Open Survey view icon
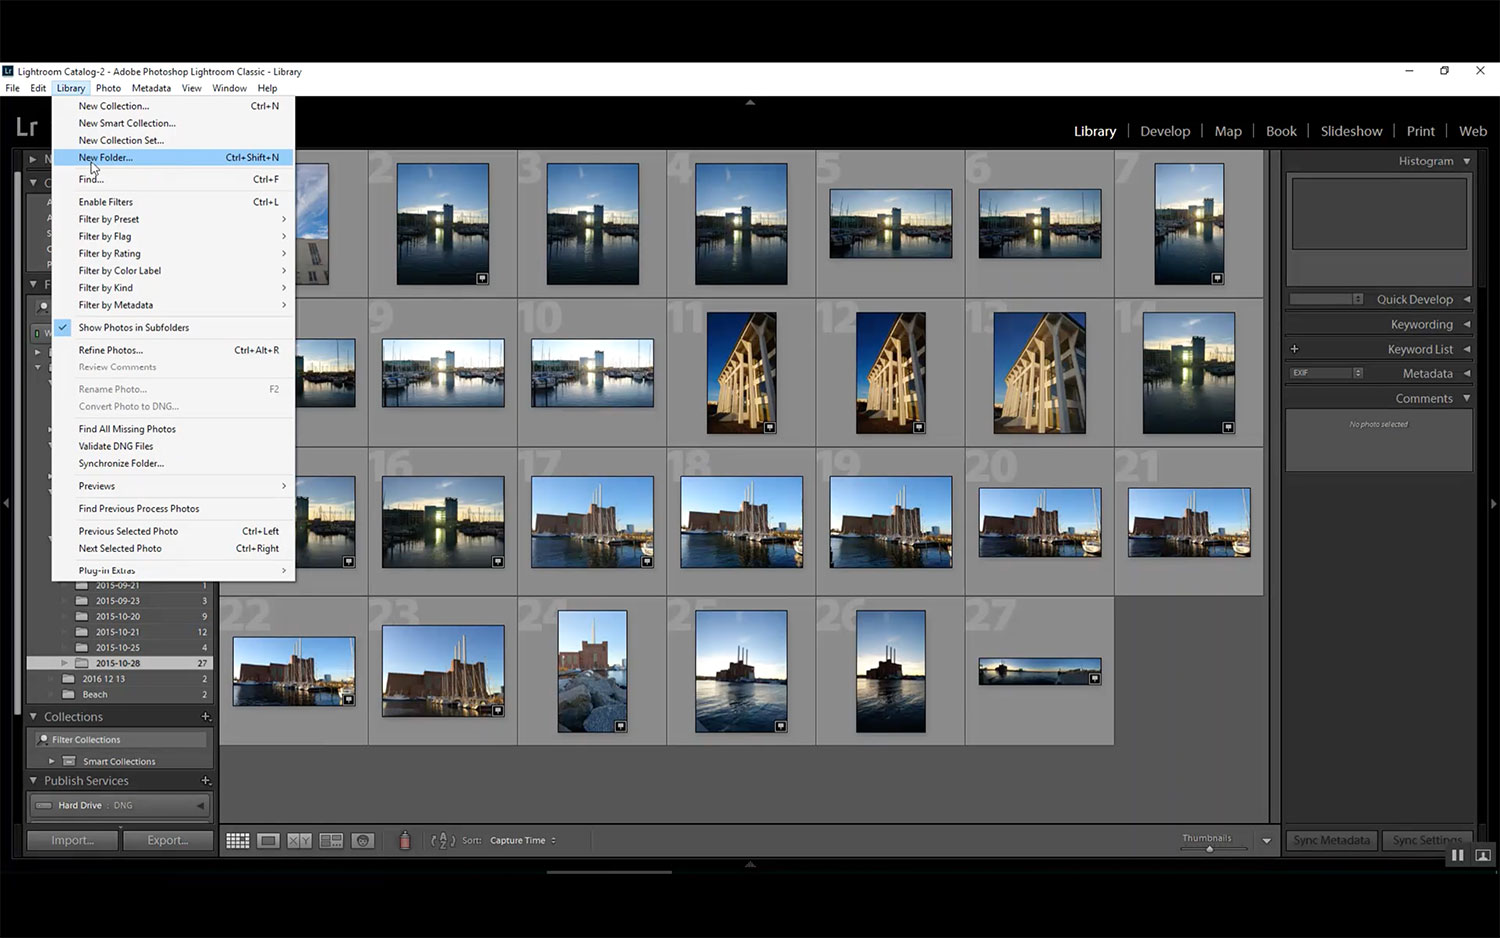The image size is (1500, 938). coord(331,841)
